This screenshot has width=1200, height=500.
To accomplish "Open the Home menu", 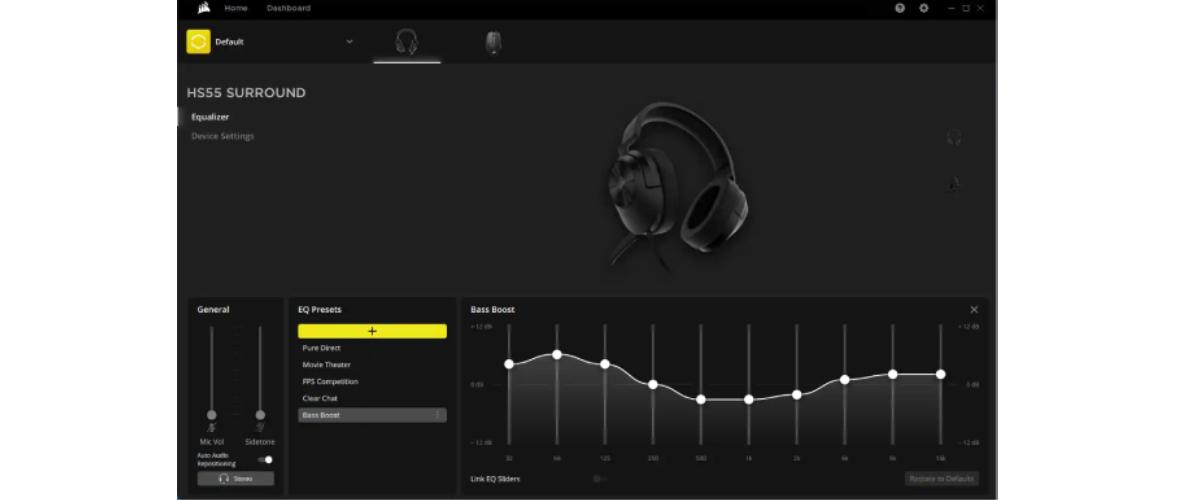I will tap(236, 8).
